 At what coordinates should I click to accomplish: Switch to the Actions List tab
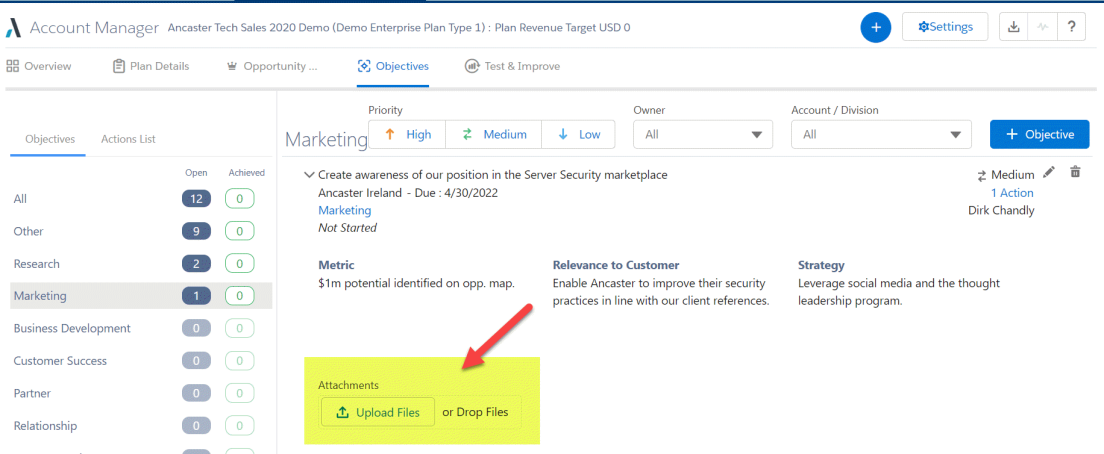[128, 139]
